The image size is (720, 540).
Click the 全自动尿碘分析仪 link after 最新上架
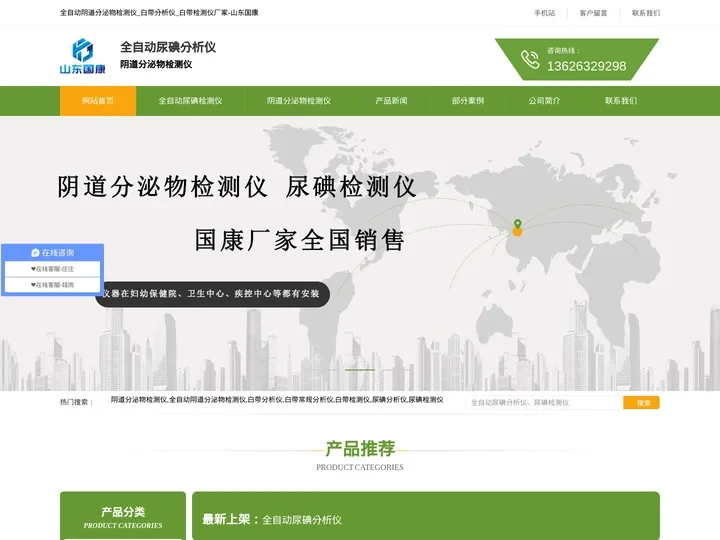pyautogui.click(x=302, y=520)
